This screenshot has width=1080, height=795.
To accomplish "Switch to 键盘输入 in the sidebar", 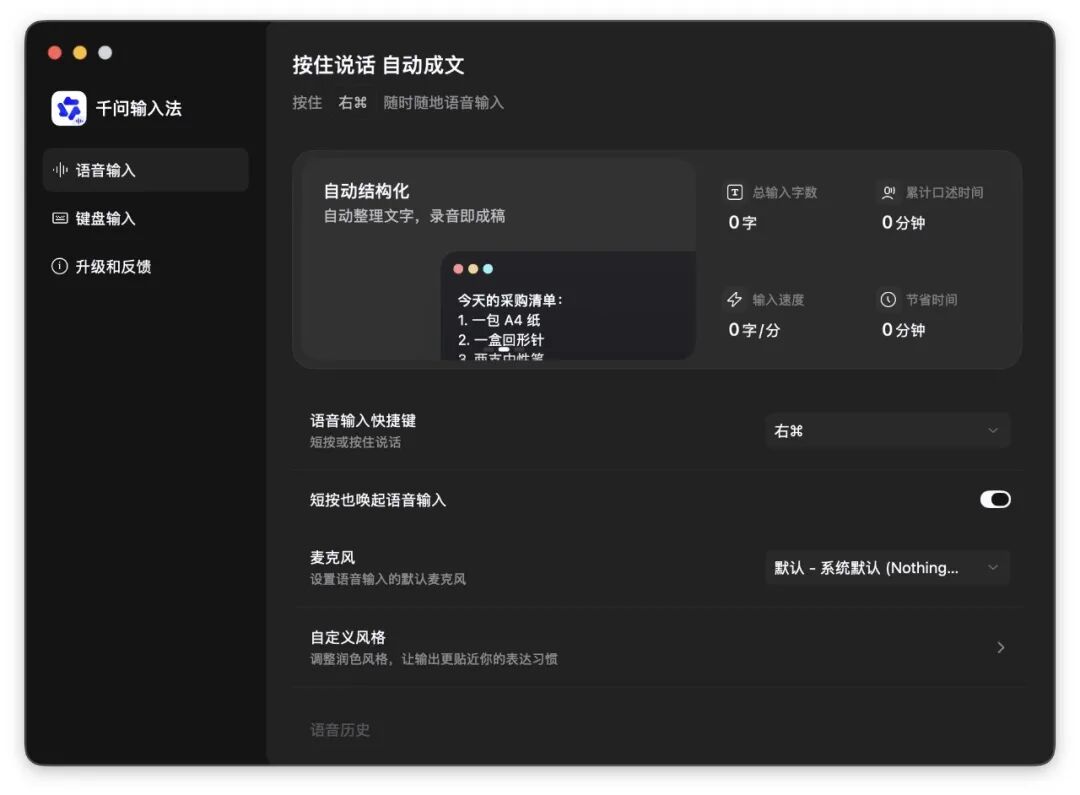I will tap(145, 218).
